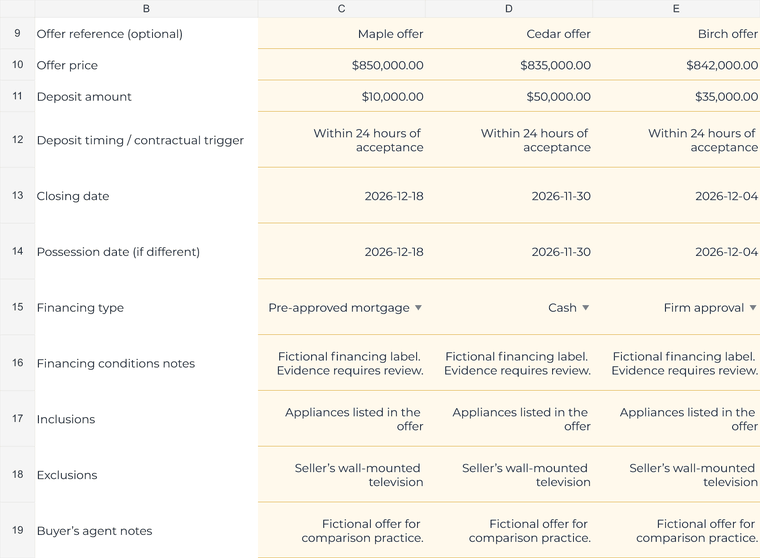Open the Firm approval financing dropdown

coord(753,307)
